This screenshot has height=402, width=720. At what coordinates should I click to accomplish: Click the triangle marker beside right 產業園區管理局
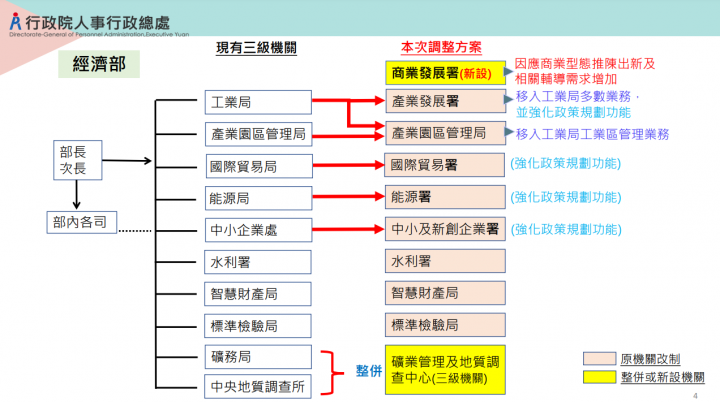tap(509, 132)
